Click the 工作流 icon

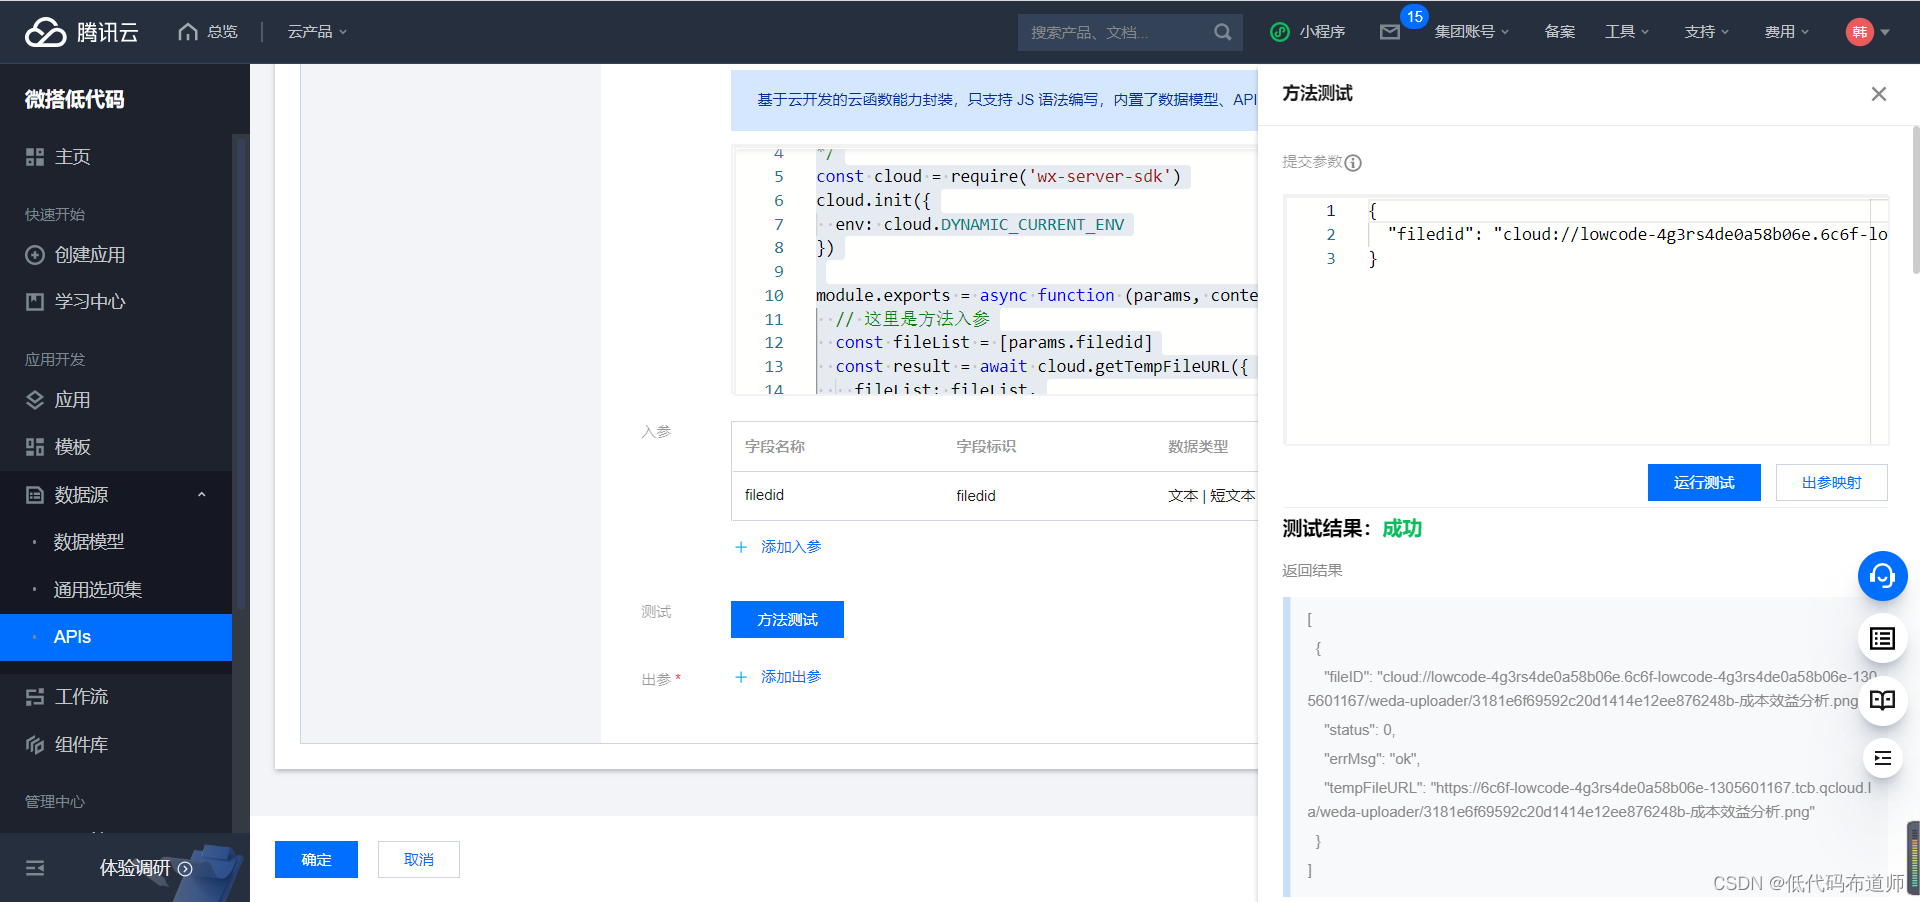point(35,697)
